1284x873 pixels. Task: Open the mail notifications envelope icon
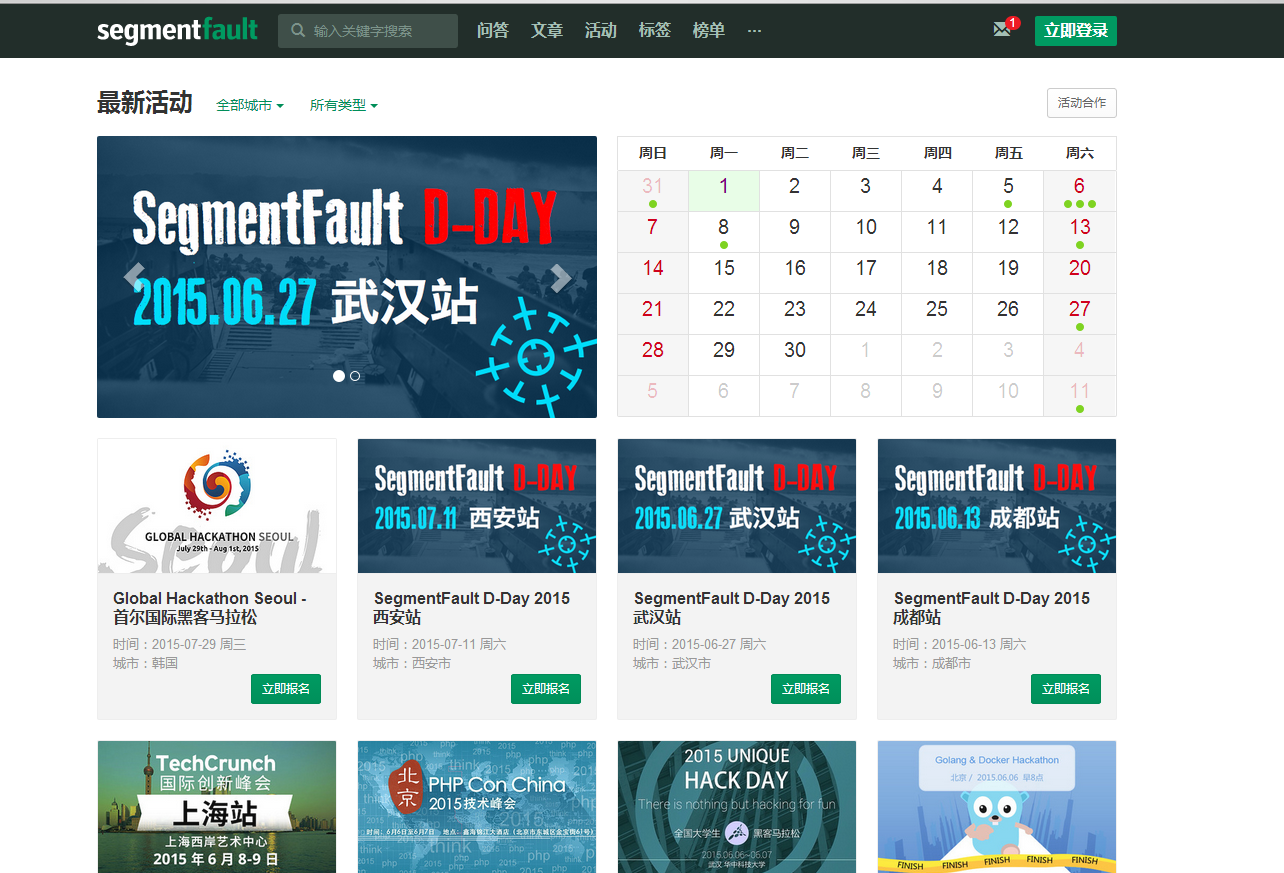click(1002, 30)
